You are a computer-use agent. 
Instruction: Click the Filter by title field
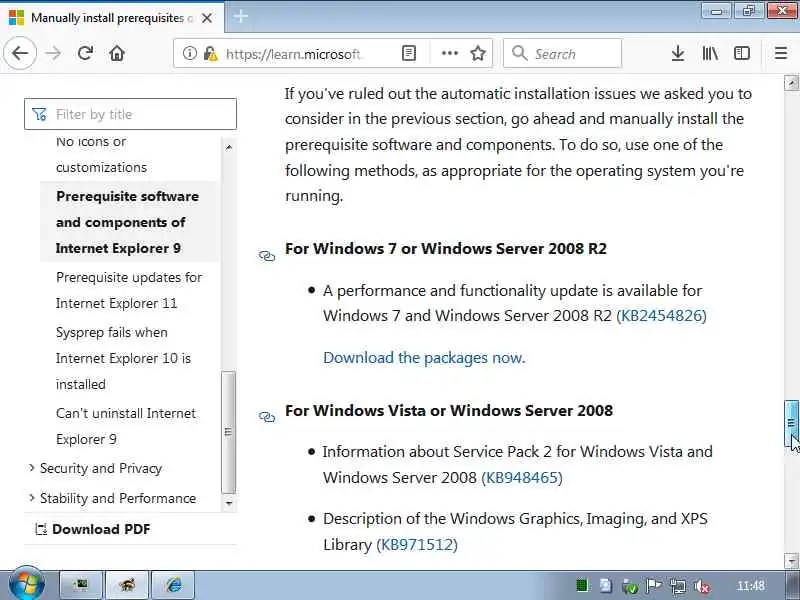point(130,114)
